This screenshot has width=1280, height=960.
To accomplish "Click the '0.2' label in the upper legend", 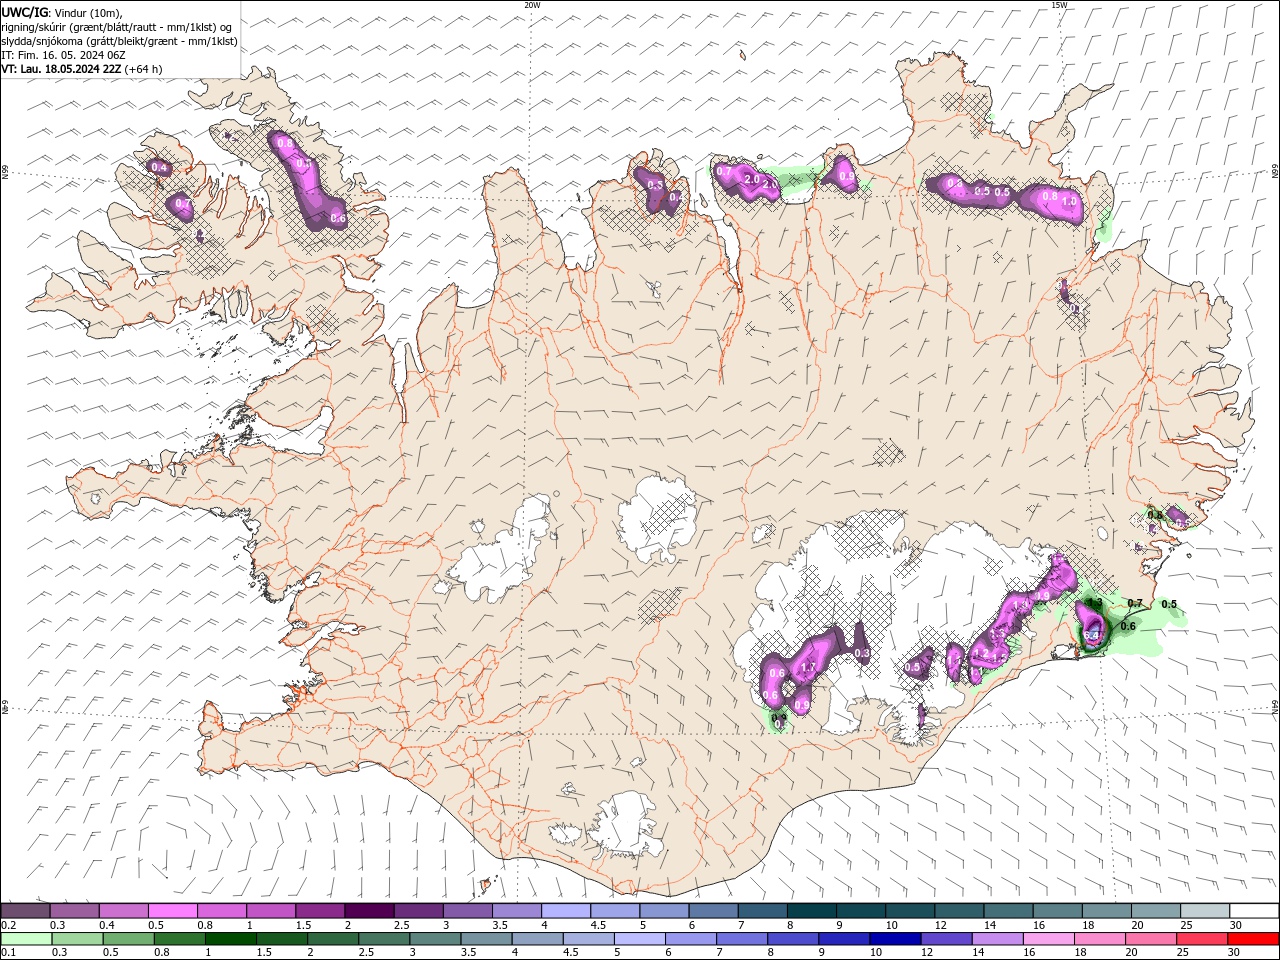I will coord(9,925).
